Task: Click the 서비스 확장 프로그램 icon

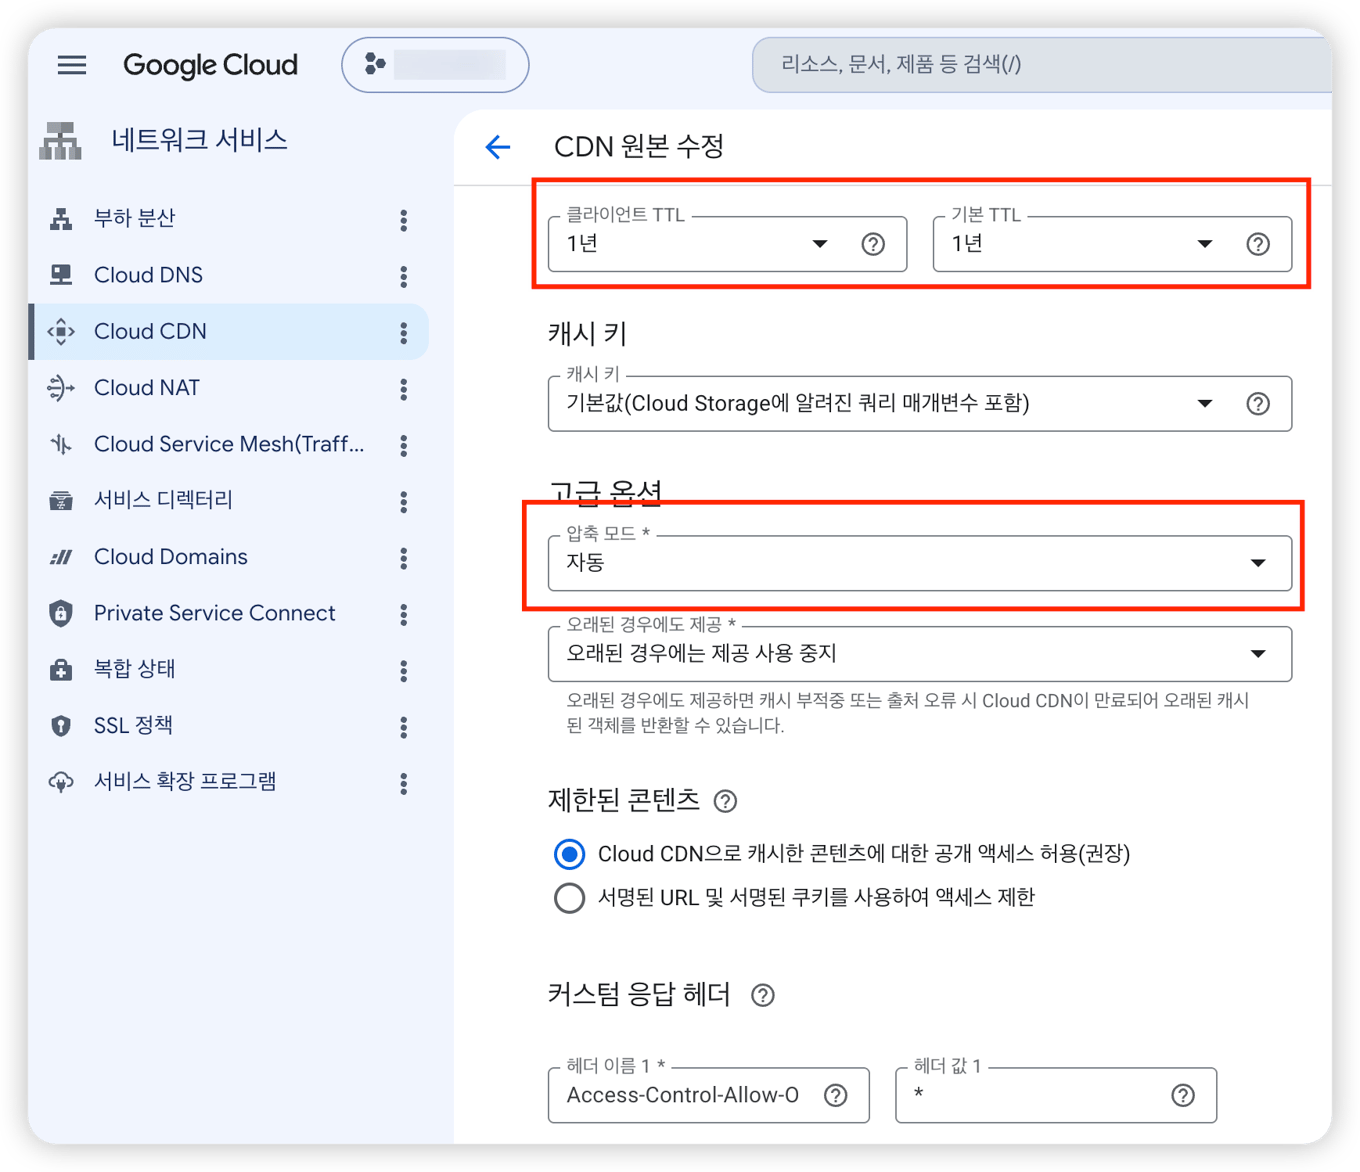Action: click(61, 782)
